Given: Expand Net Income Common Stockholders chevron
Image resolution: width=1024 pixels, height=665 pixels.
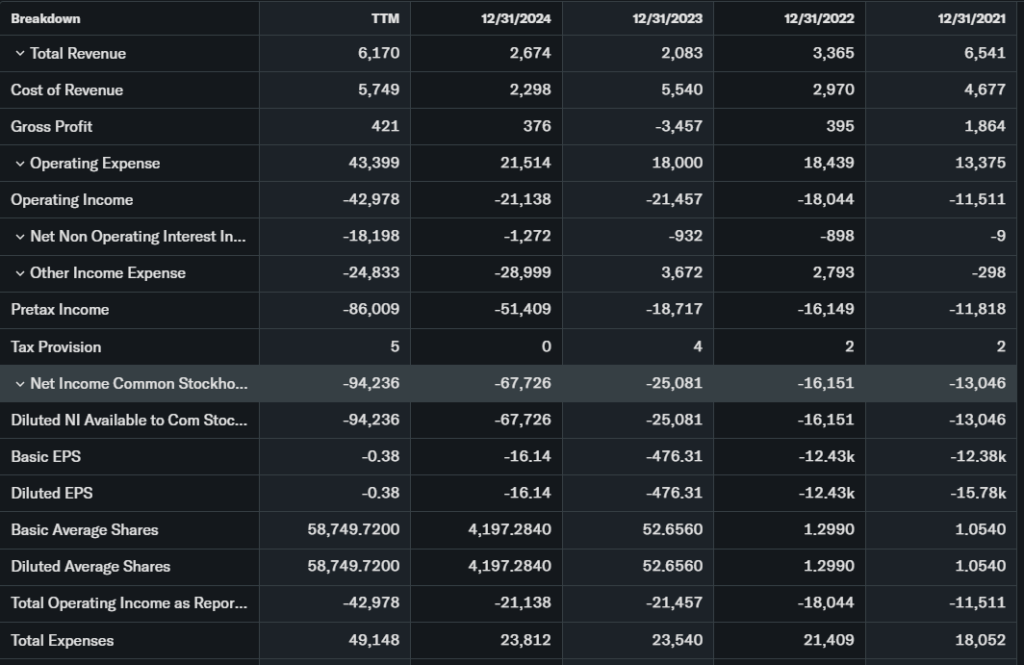Looking at the screenshot, I should 19,384.
